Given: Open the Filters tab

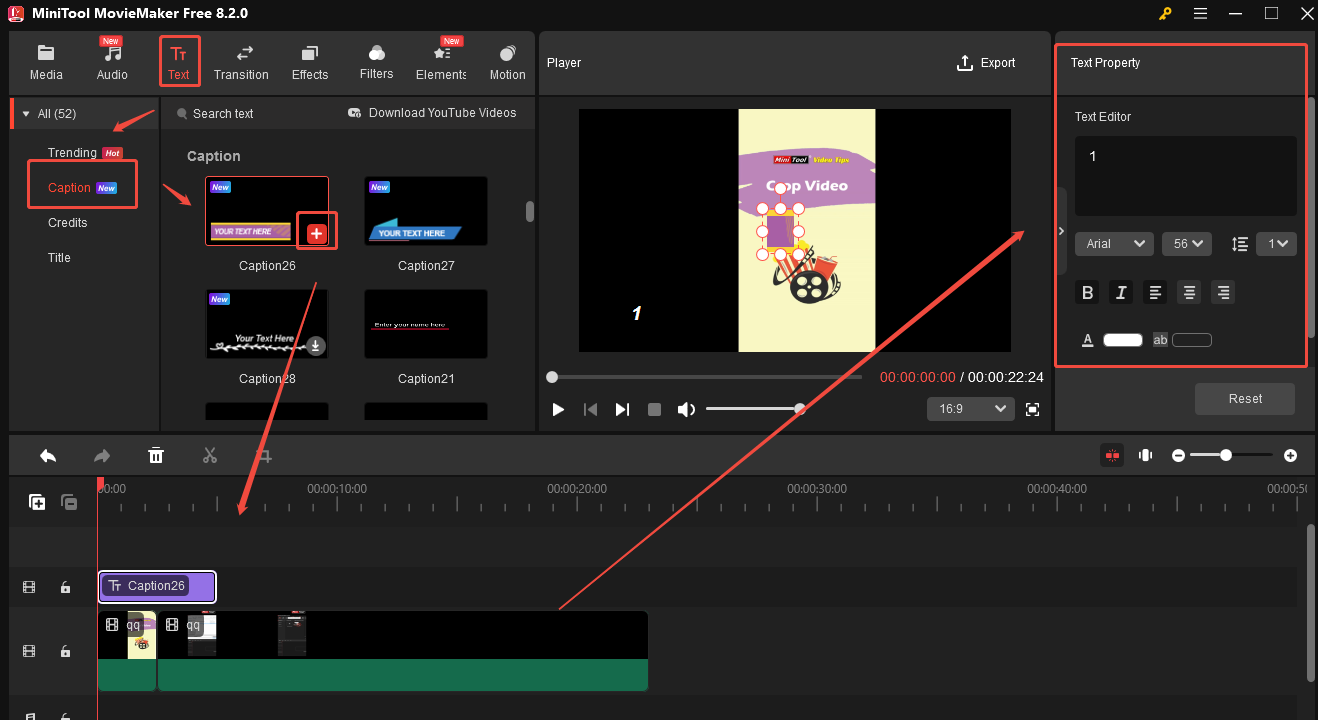Looking at the screenshot, I should [x=376, y=62].
